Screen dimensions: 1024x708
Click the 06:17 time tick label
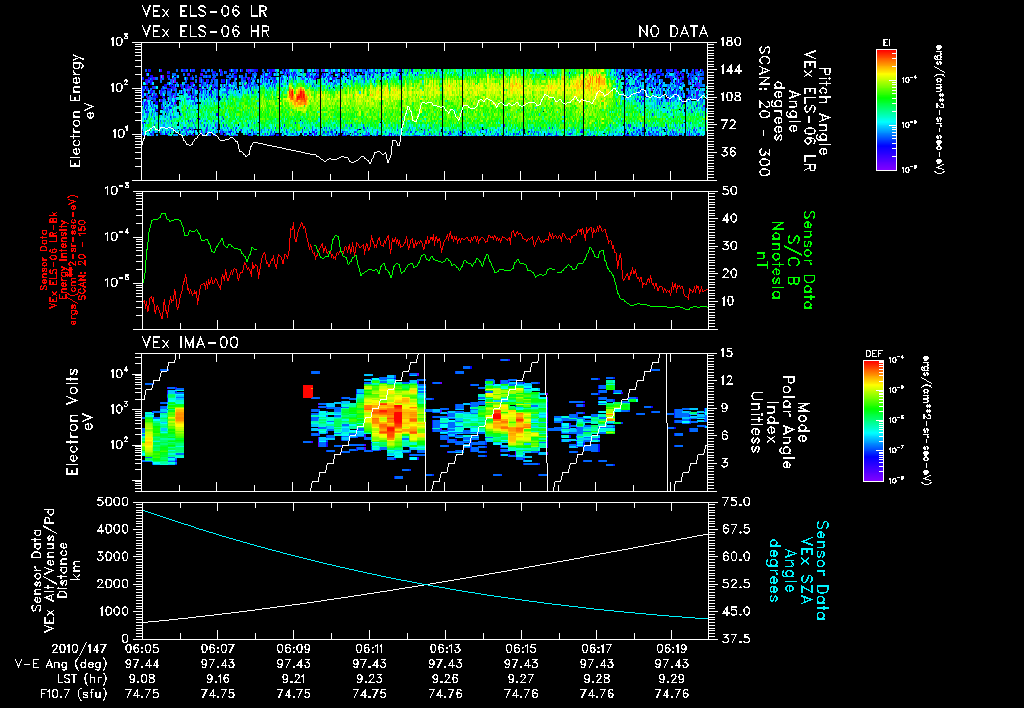click(596, 649)
